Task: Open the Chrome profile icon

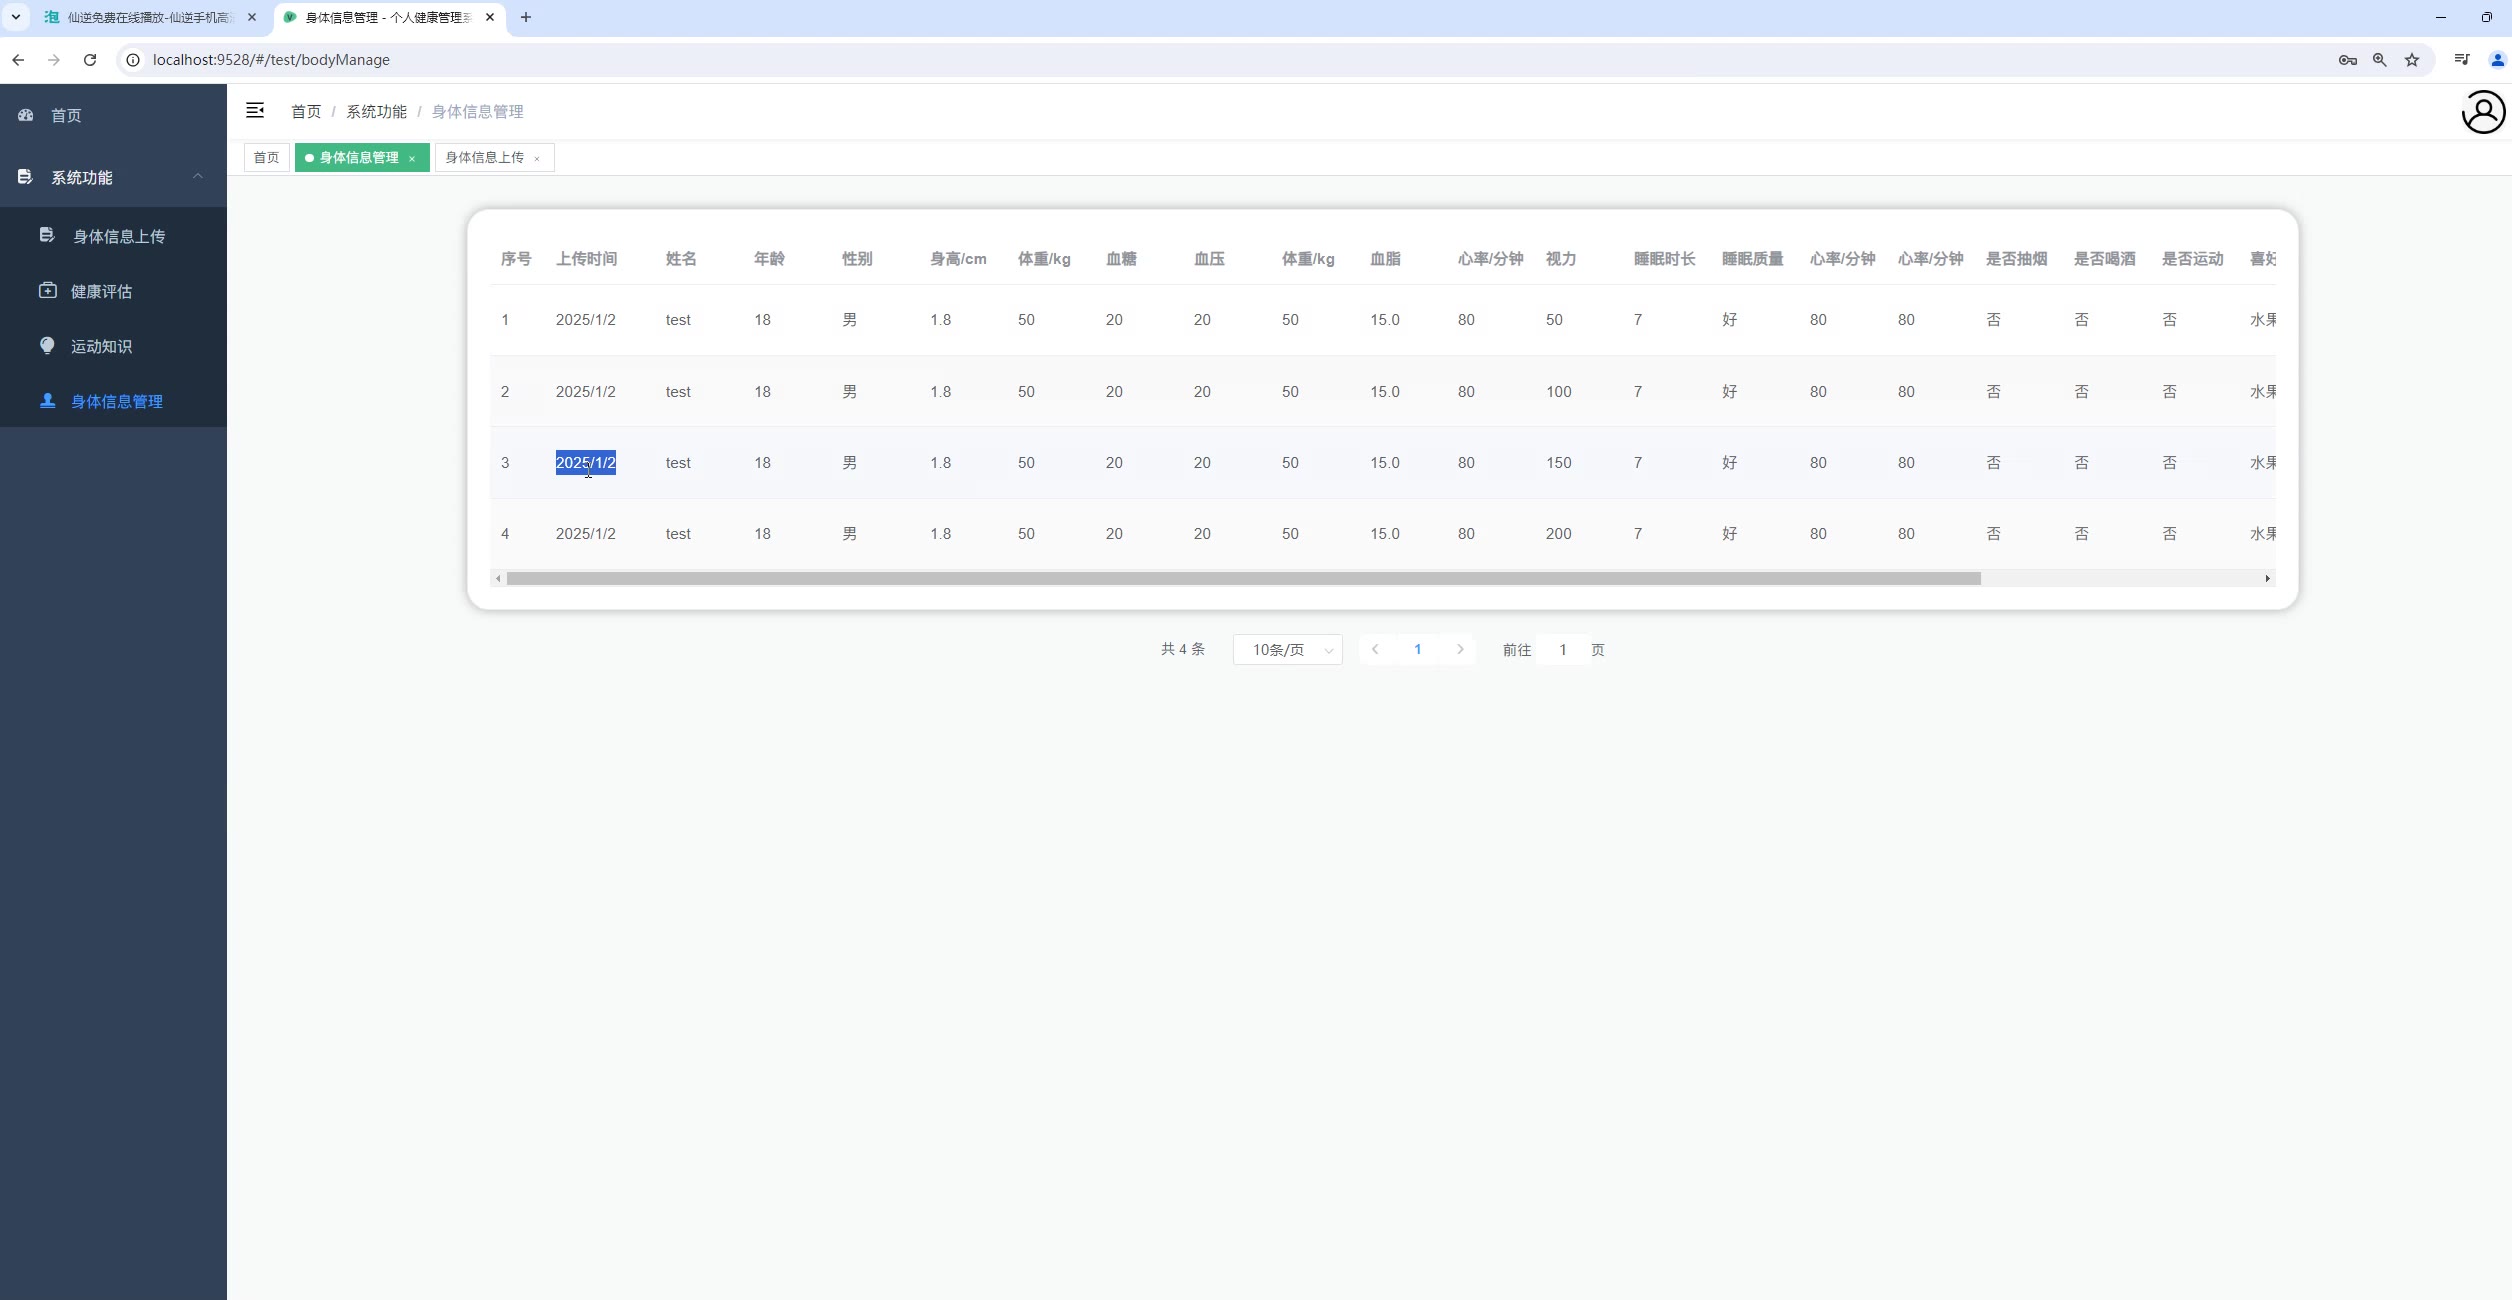Action: [x=2497, y=60]
